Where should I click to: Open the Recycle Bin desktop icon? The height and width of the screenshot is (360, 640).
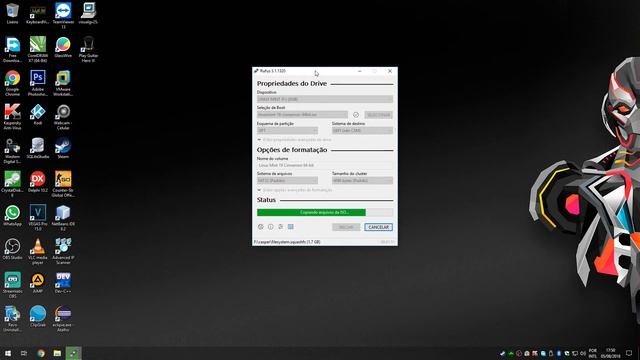click(12, 13)
